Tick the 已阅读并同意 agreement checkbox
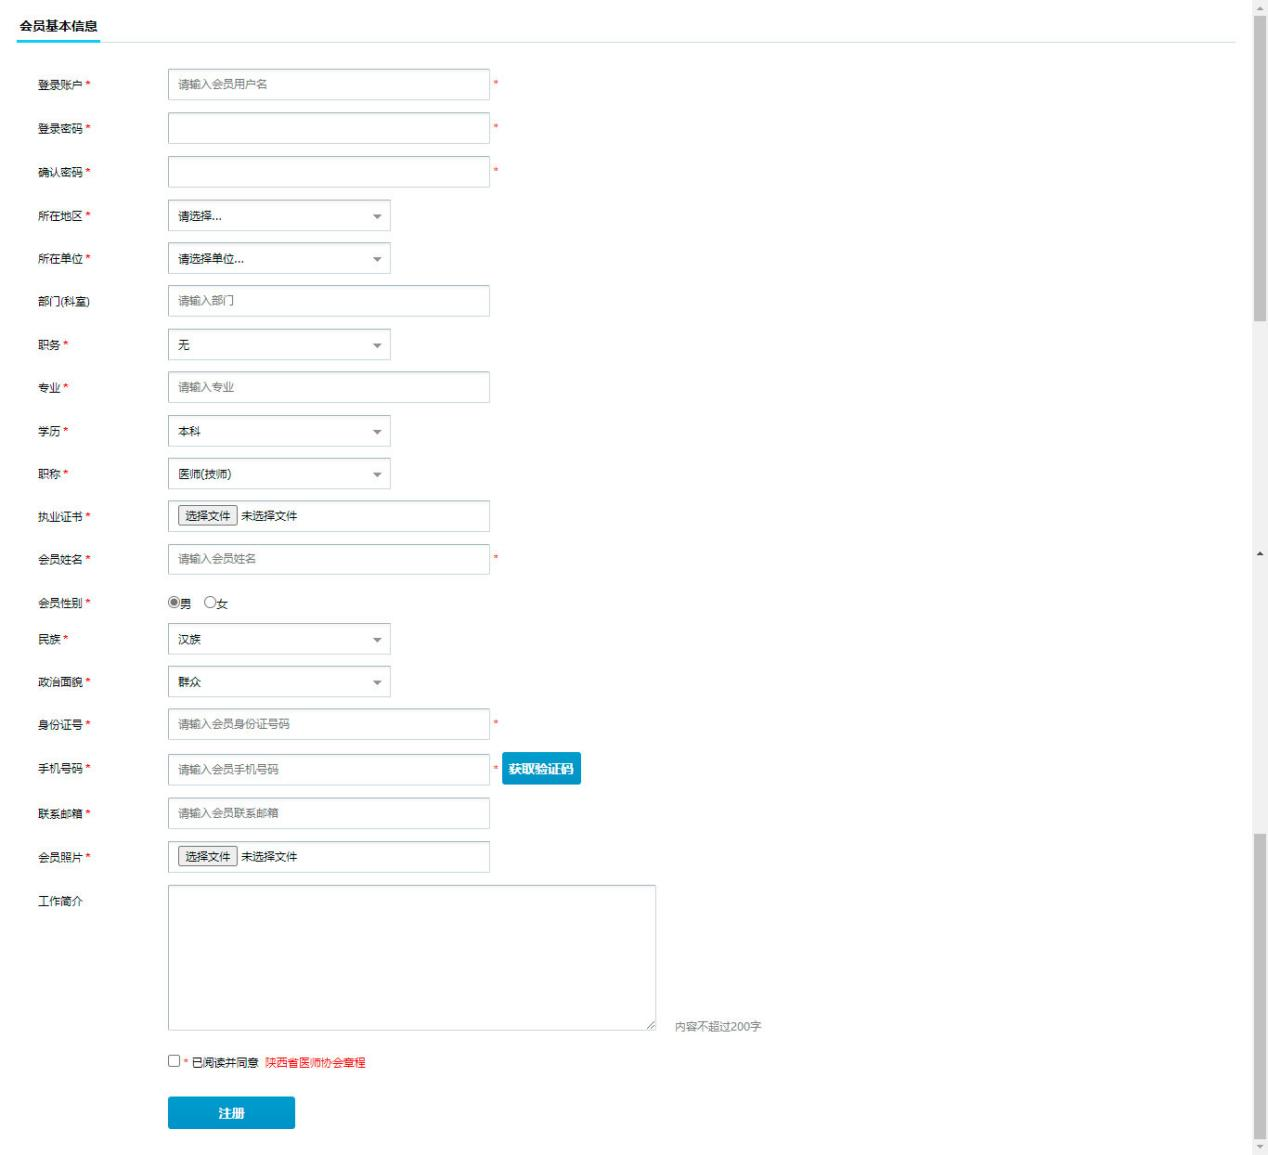 (x=174, y=1061)
